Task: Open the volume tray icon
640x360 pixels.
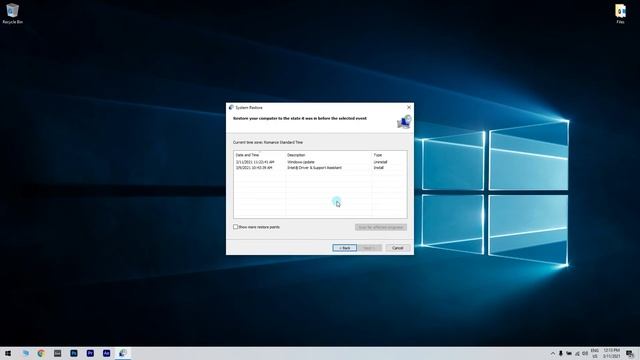Action: [585, 353]
